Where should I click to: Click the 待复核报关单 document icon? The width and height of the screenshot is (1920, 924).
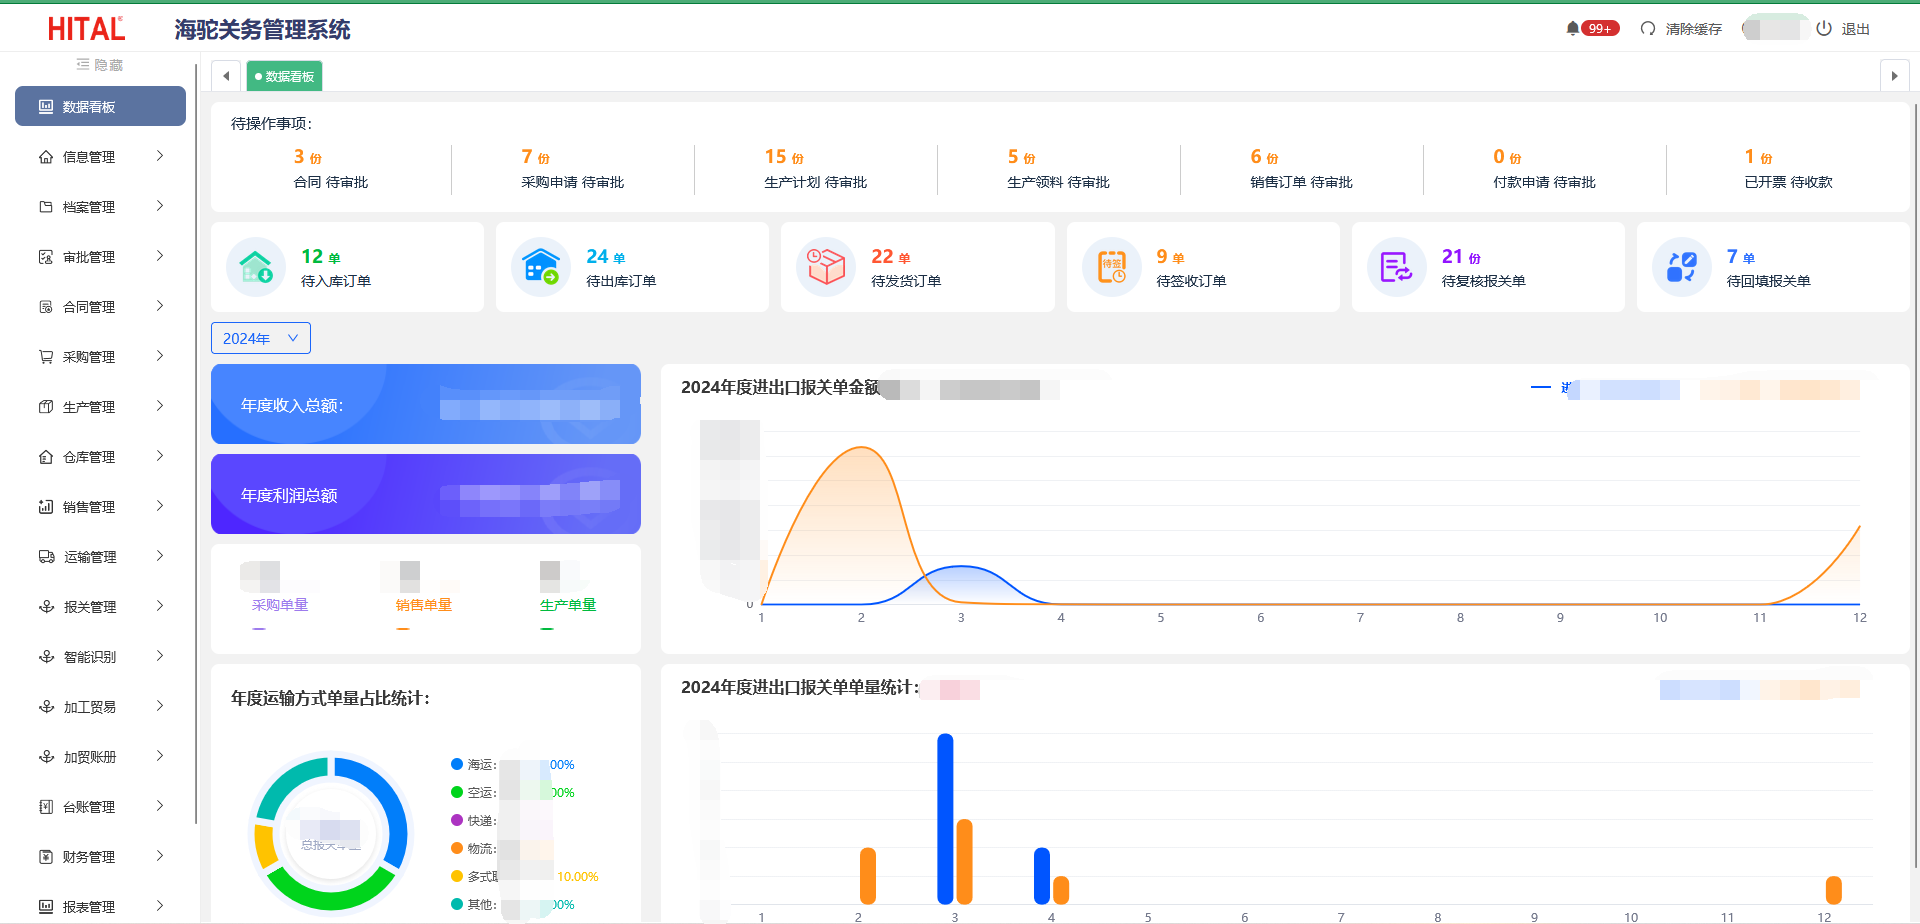1397,267
